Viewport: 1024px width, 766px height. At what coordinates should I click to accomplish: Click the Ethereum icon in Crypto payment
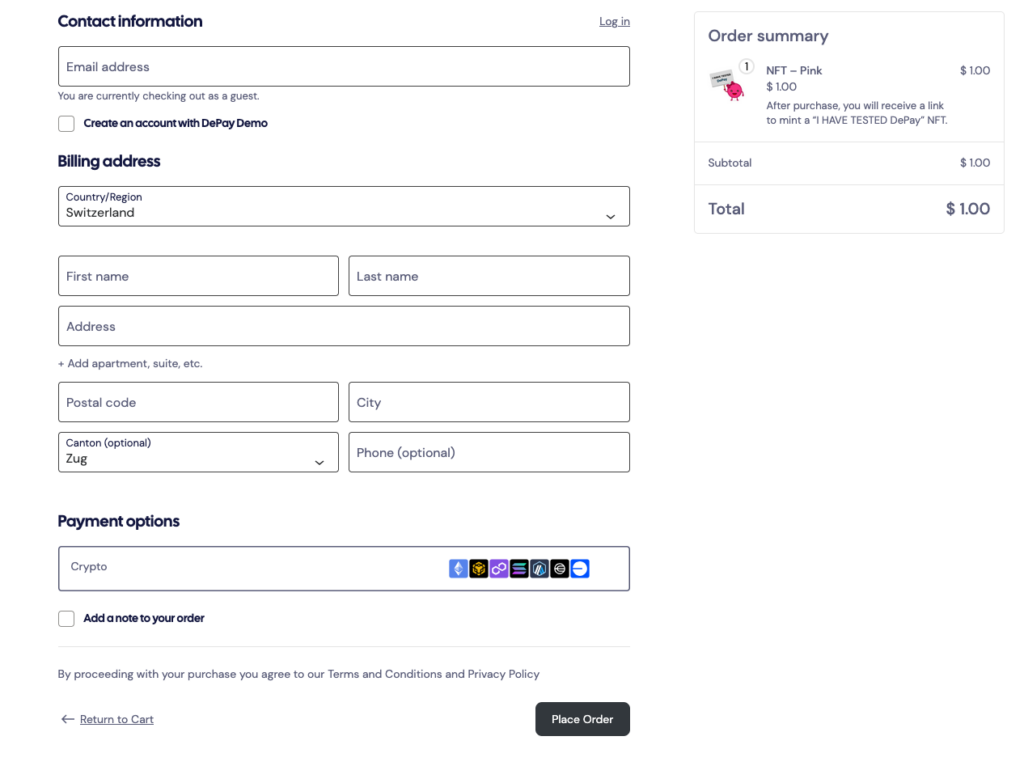pyautogui.click(x=458, y=569)
